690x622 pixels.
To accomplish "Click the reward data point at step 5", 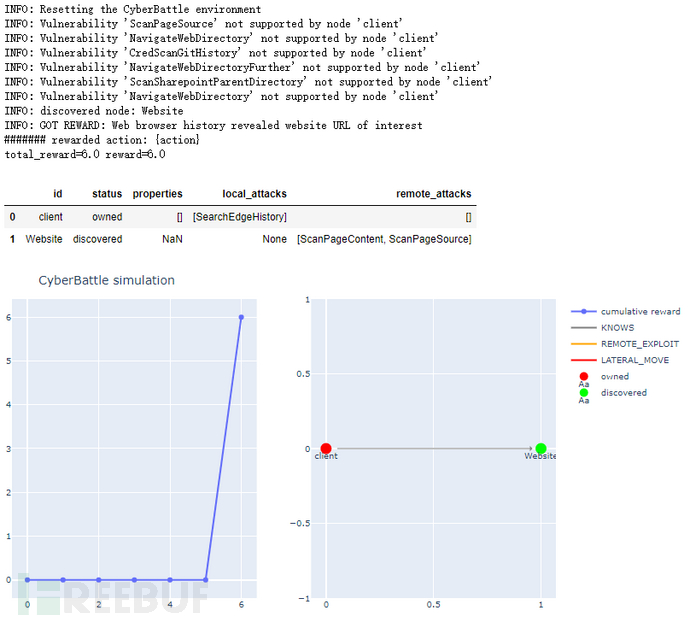I will click(x=206, y=580).
